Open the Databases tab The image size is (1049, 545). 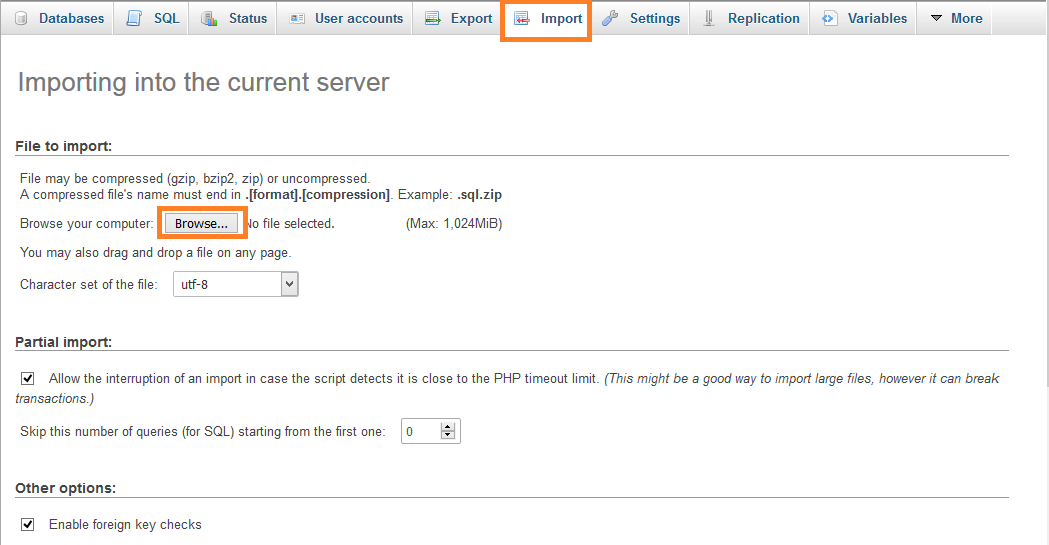pyautogui.click(x=59, y=18)
